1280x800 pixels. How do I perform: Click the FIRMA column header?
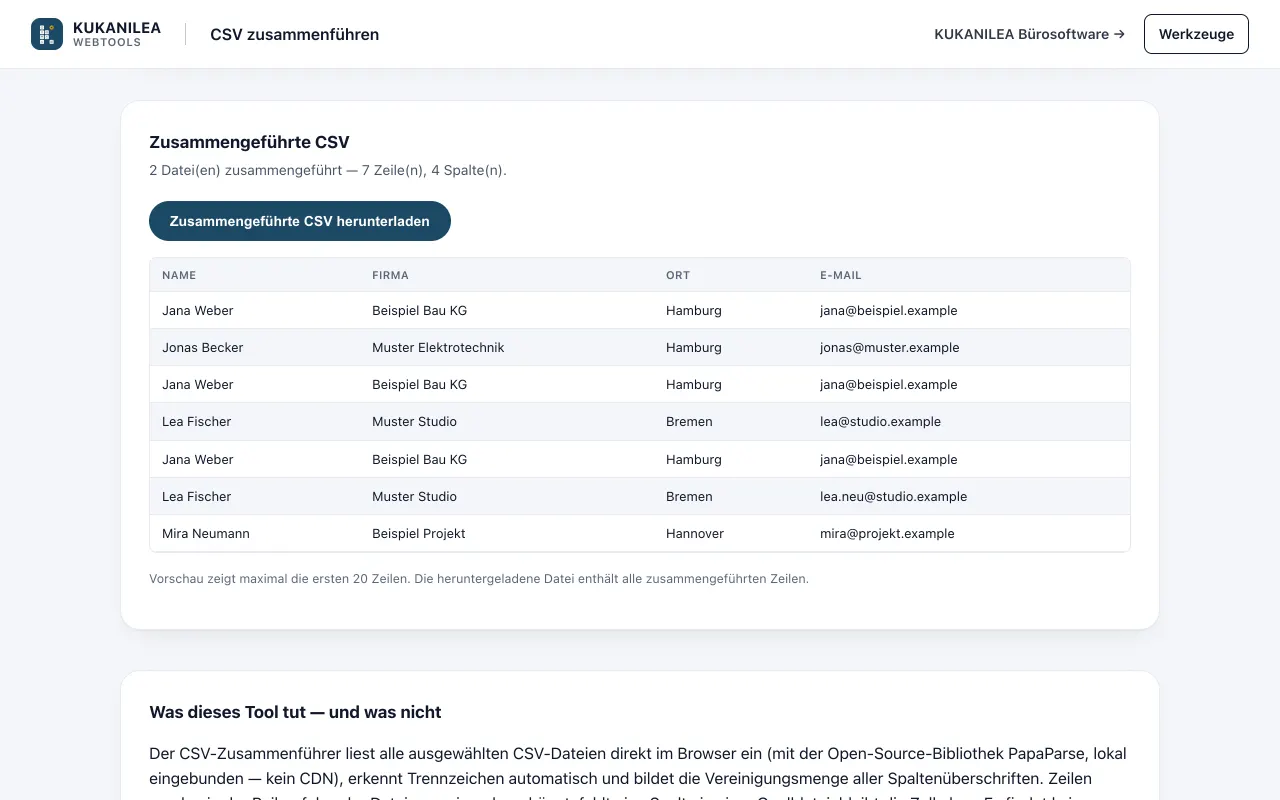click(x=390, y=275)
